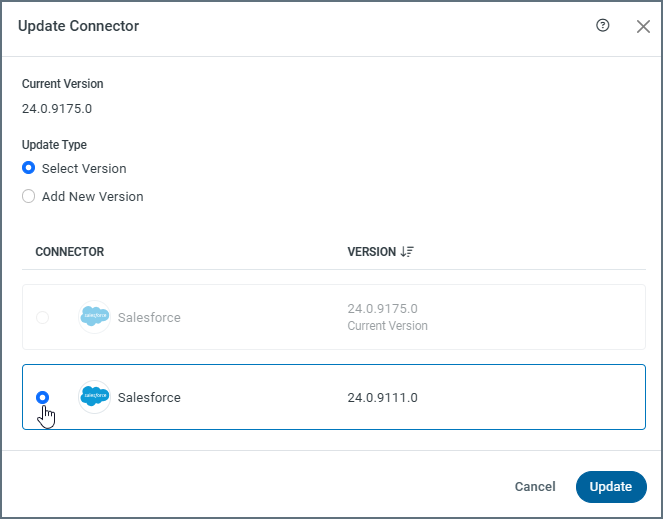
Task: Click disabled radio for current version 24.0.9175.0
Action: click(x=42, y=317)
